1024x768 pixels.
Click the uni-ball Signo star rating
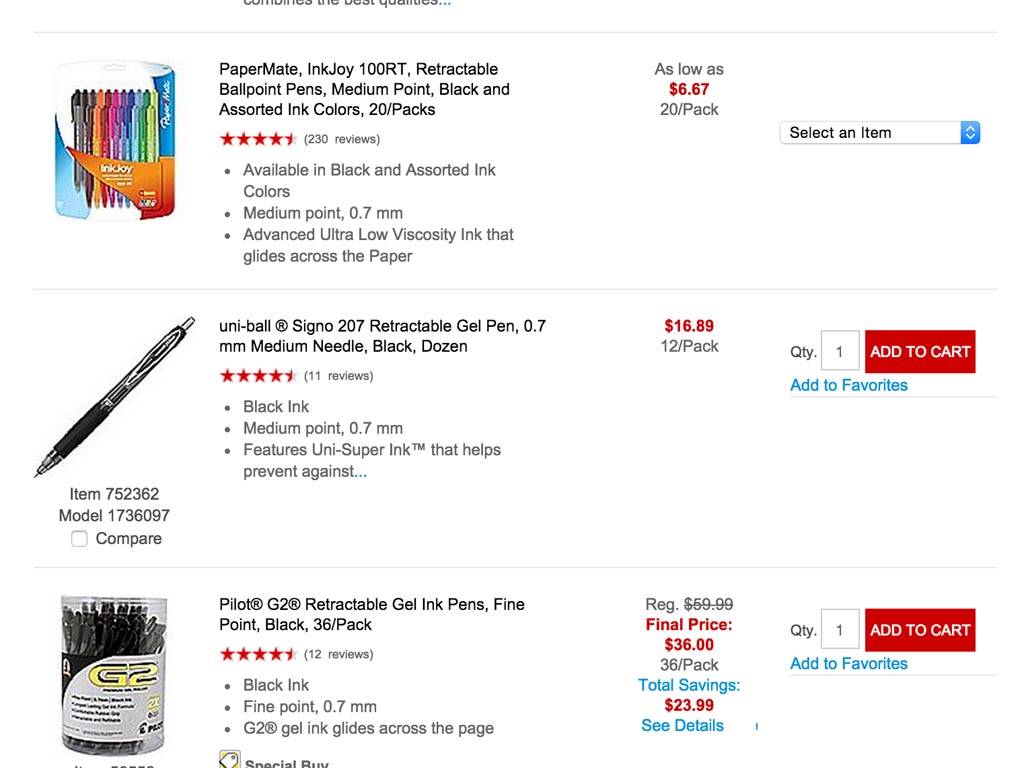(x=259, y=376)
